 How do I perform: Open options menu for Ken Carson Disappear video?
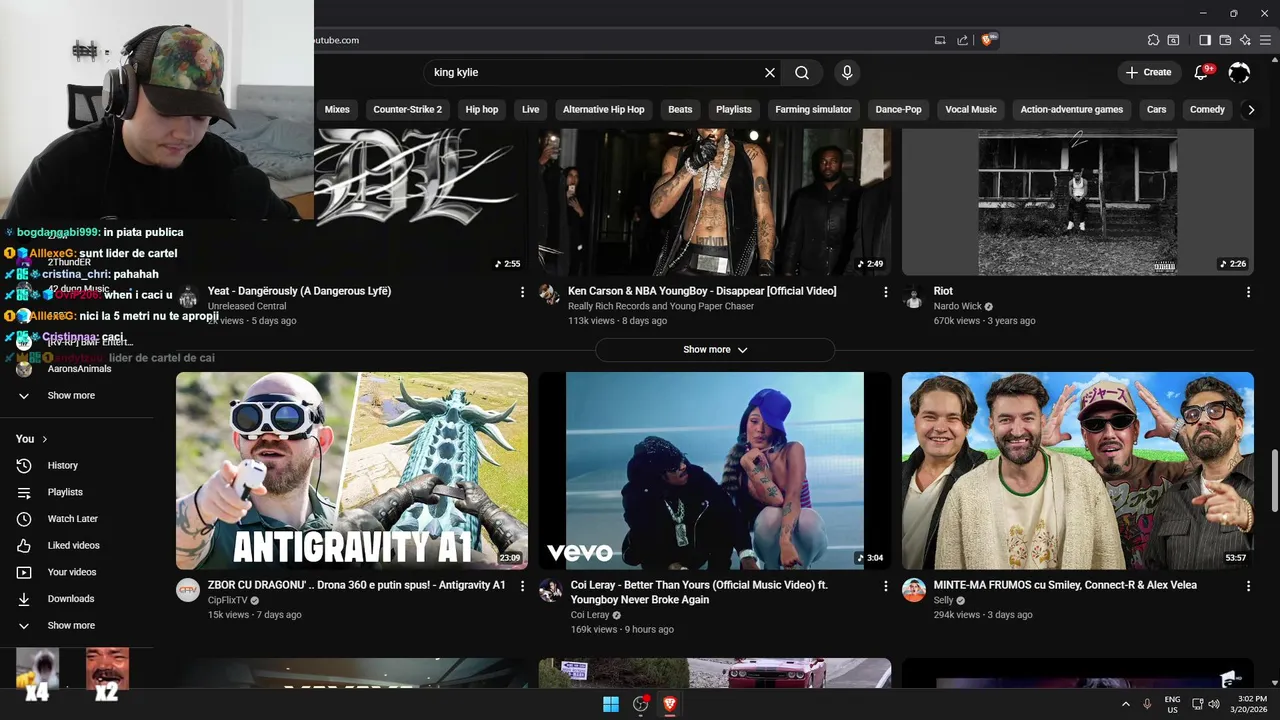[x=885, y=292]
